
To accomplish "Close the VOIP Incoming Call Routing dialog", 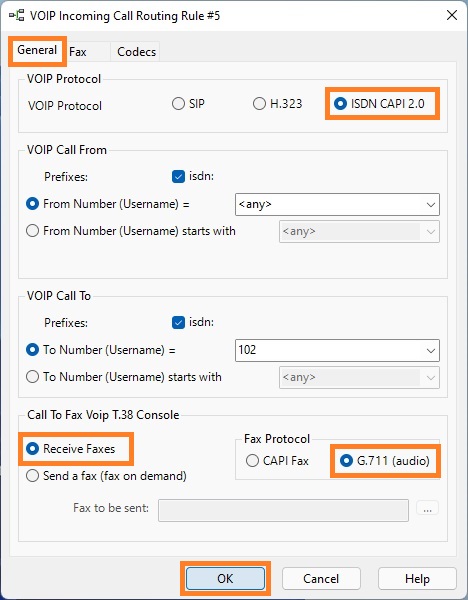I will [x=452, y=15].
